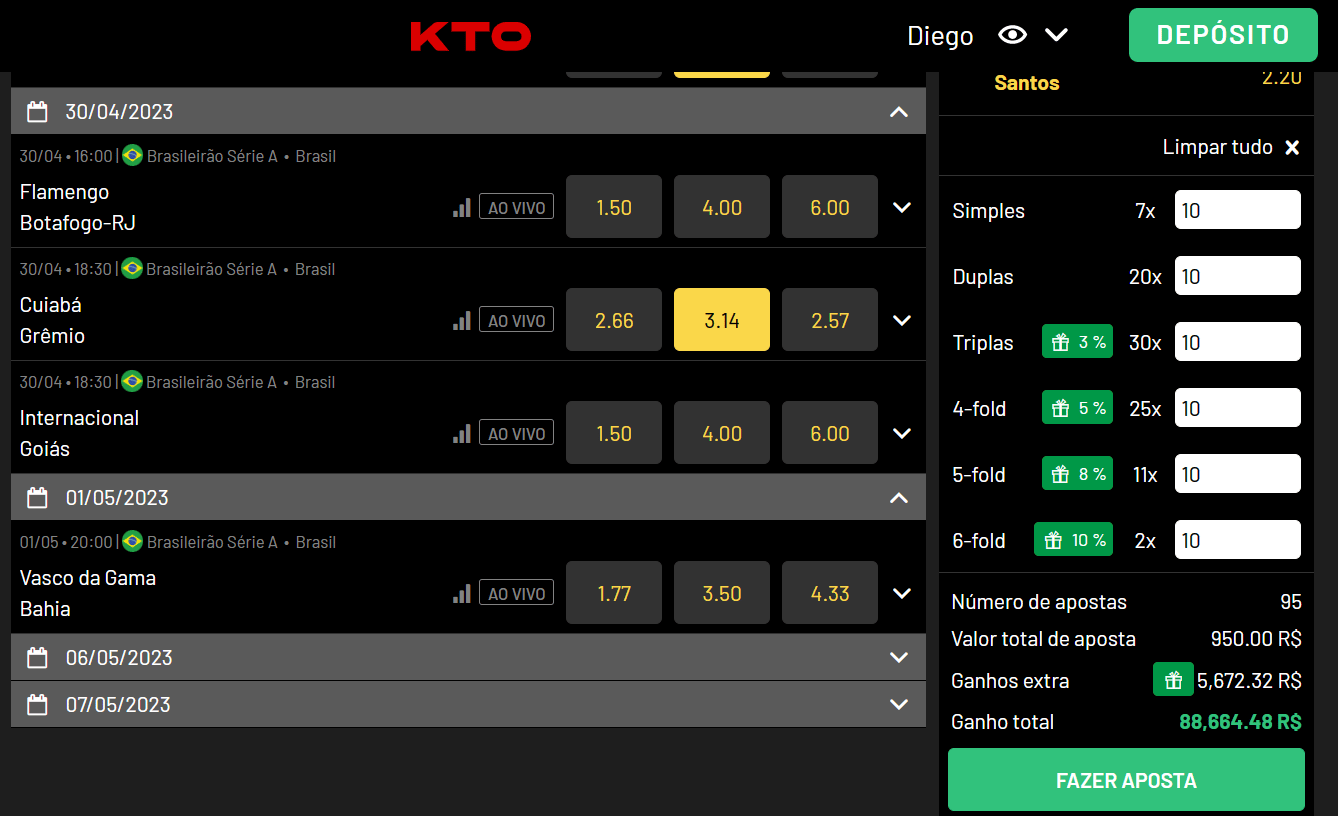Expand more markets for Flamengo vs Botafogo-RJ

[902, 207]
